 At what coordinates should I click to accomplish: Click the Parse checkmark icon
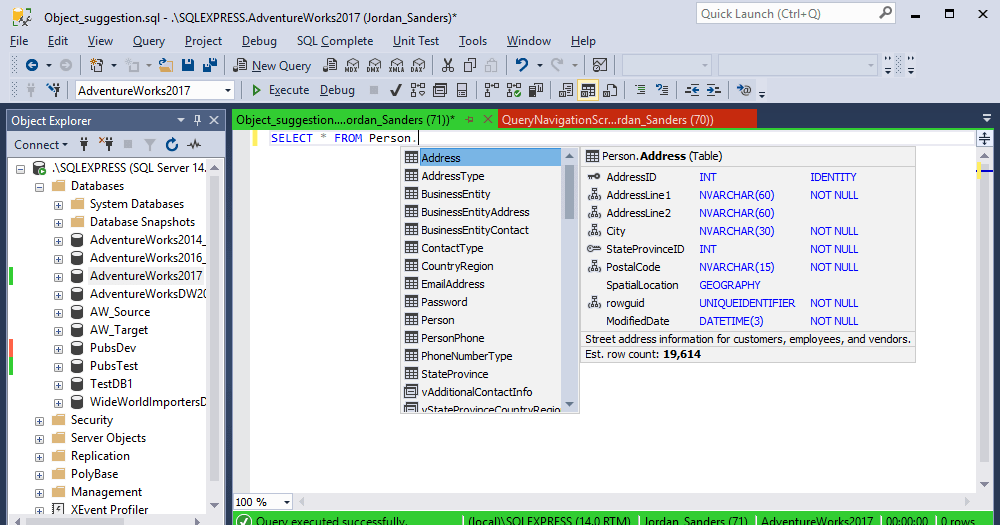tap(394, 90)
